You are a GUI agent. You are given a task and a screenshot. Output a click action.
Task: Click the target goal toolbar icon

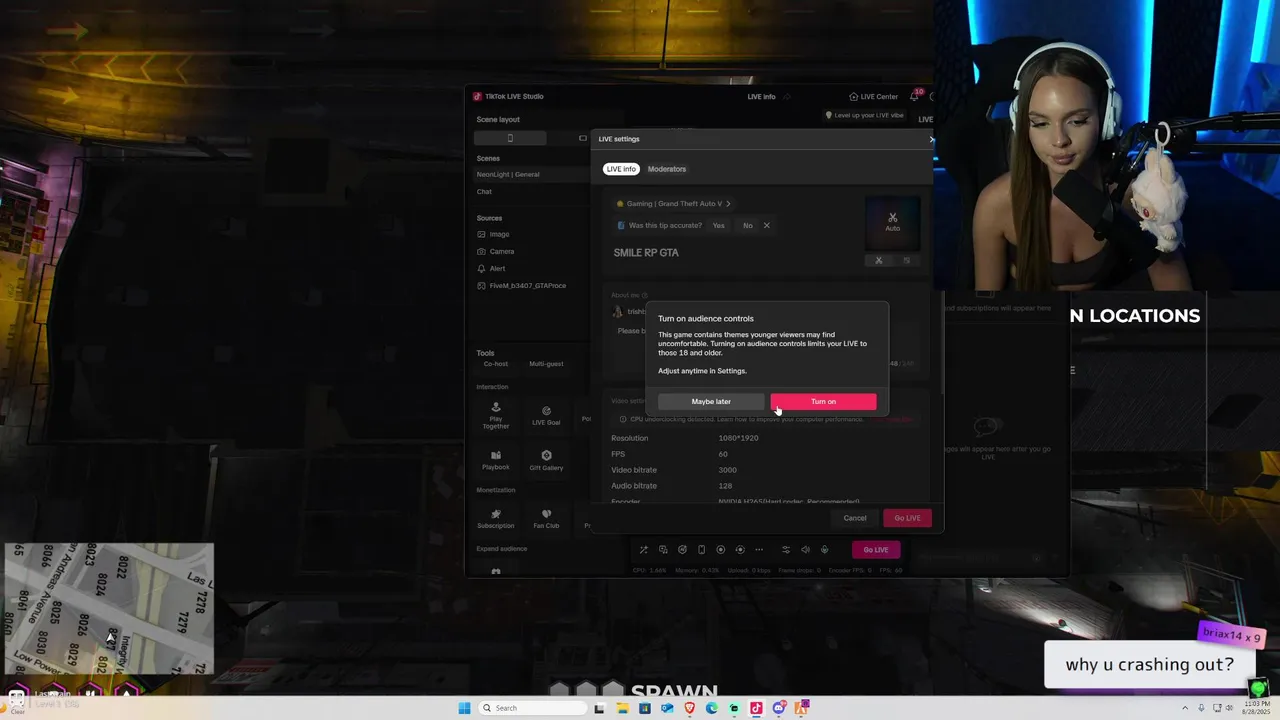(682, 549)
